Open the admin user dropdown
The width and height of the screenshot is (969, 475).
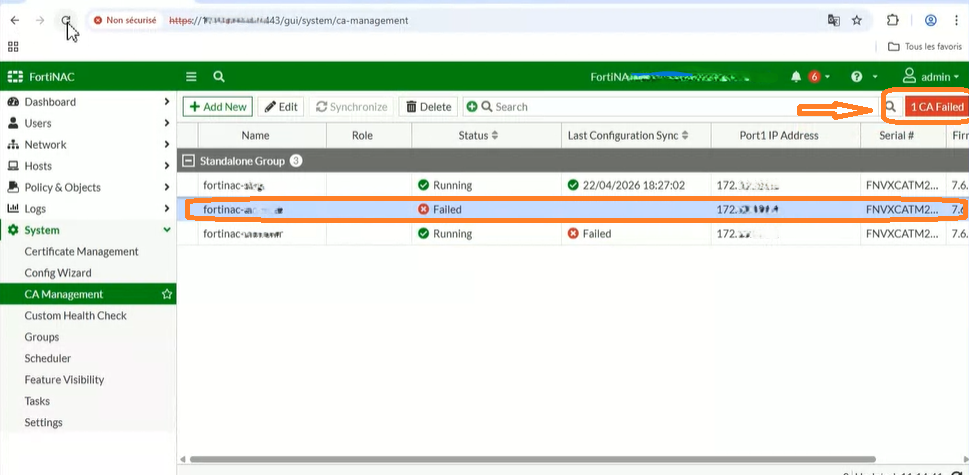point(931,77)
